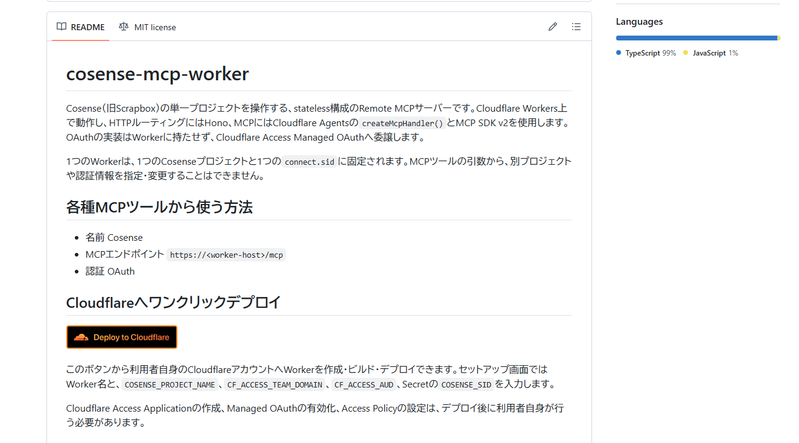Open the README tab
799x443 pixels.
pos(81,27)
